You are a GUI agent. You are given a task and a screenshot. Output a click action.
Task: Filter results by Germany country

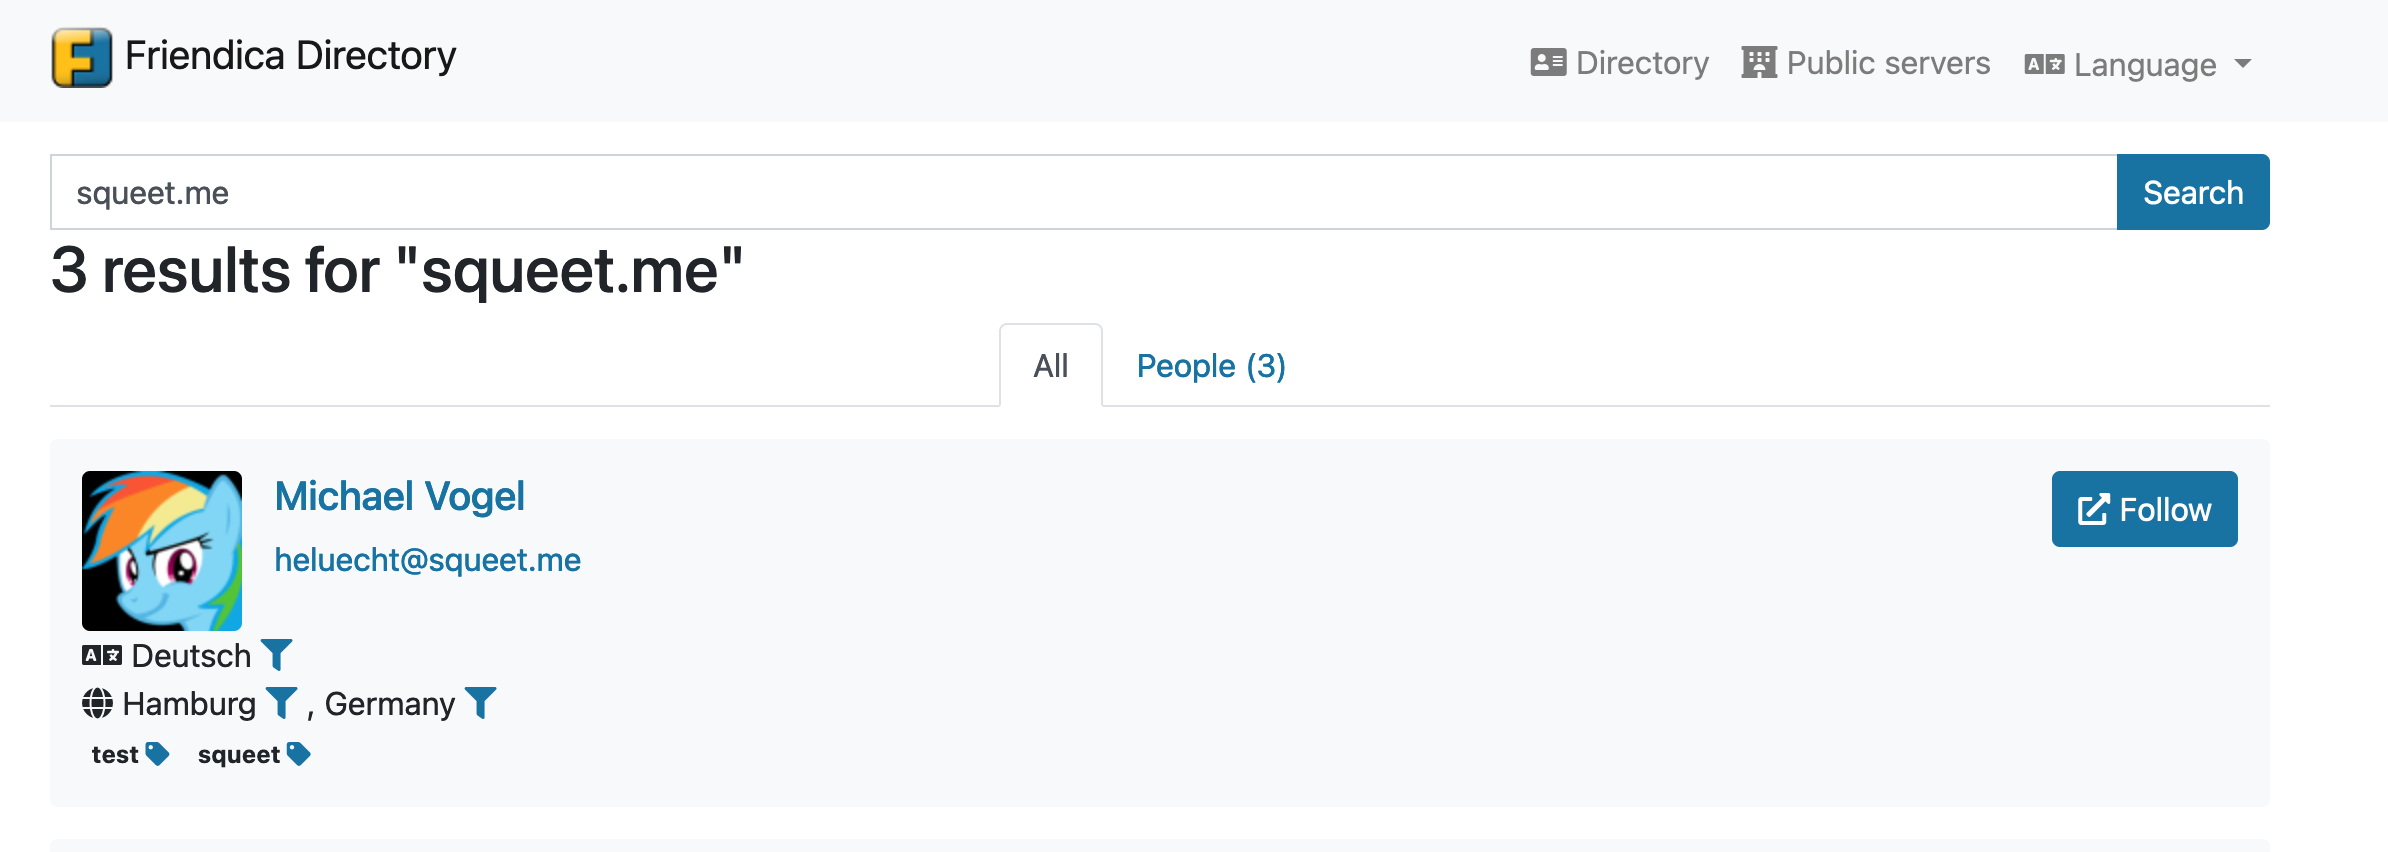tap(481, 703)
